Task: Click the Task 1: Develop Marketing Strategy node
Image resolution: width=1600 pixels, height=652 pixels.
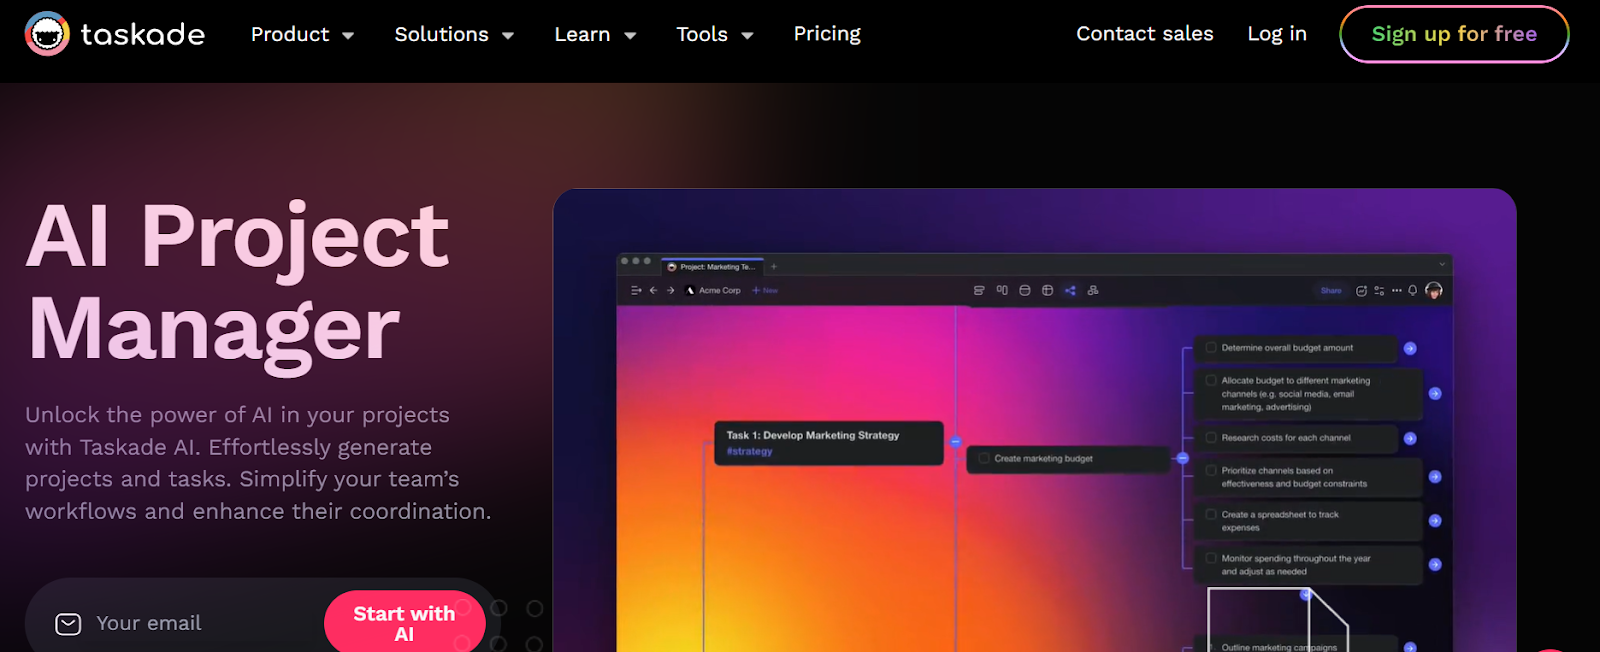Action: tap(829, 443)
